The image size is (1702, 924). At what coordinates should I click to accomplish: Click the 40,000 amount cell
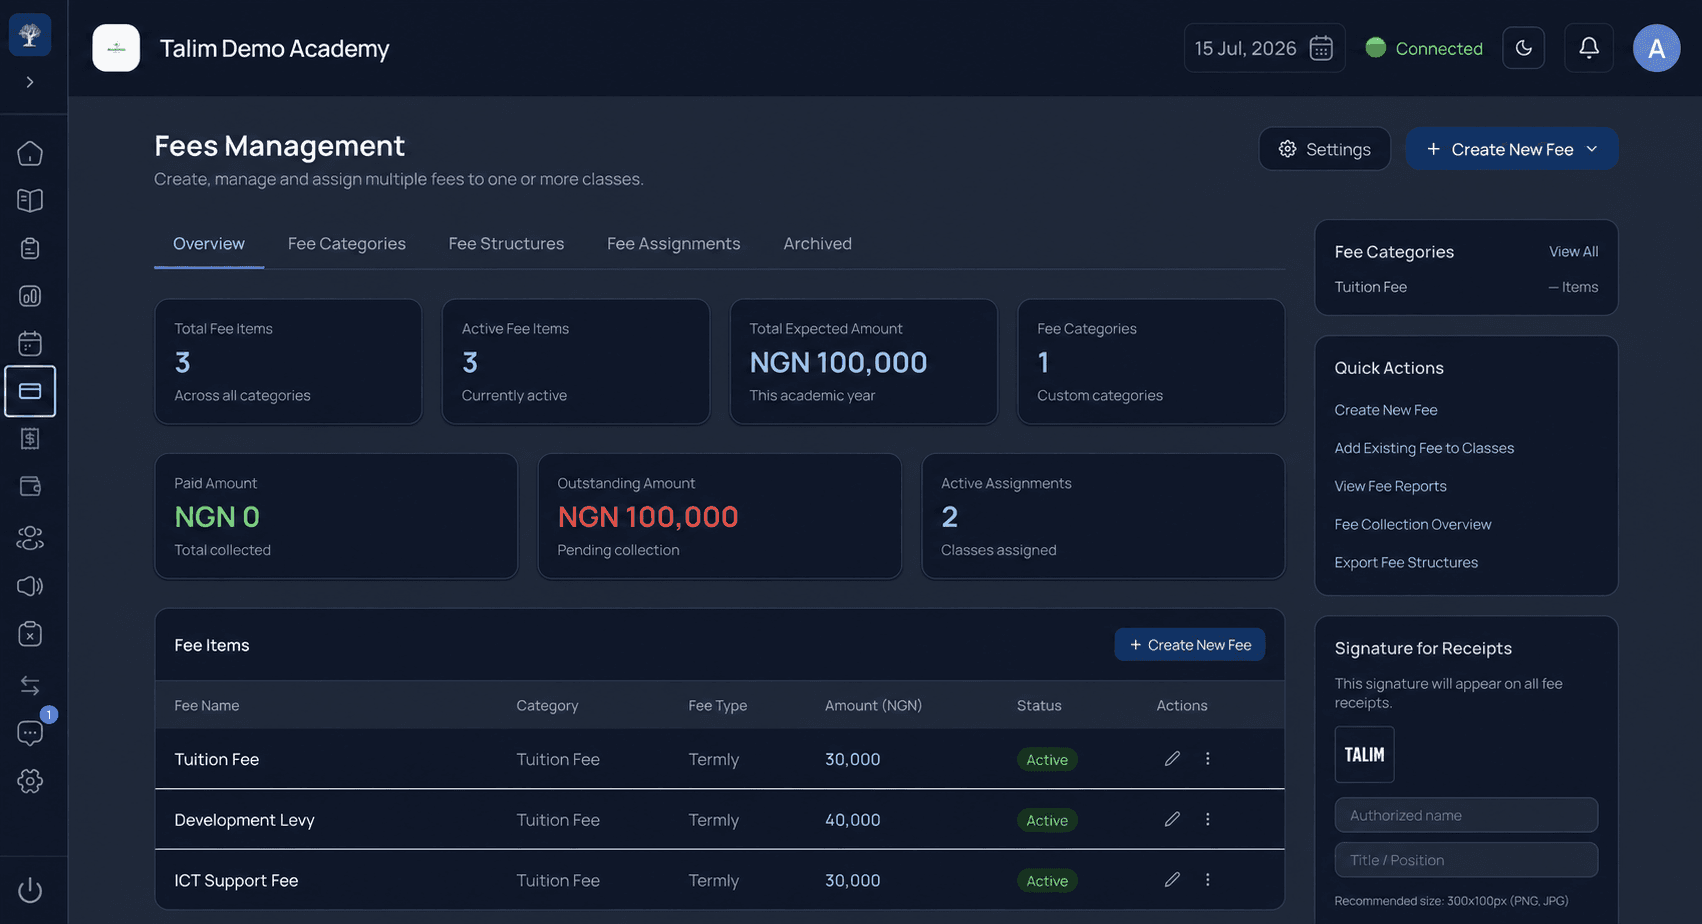(853, 820)
